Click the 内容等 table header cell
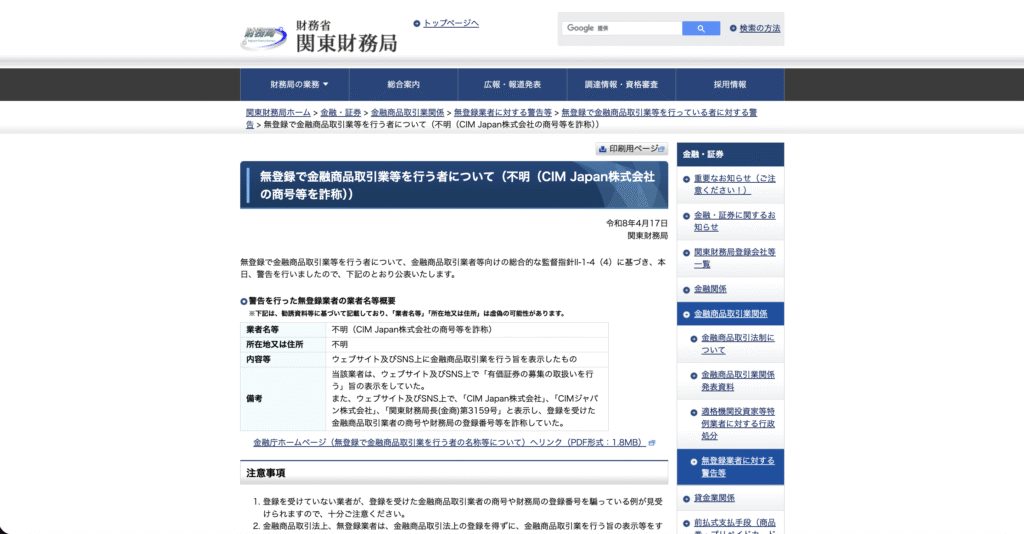1024x534 pixels. (283, 359)
